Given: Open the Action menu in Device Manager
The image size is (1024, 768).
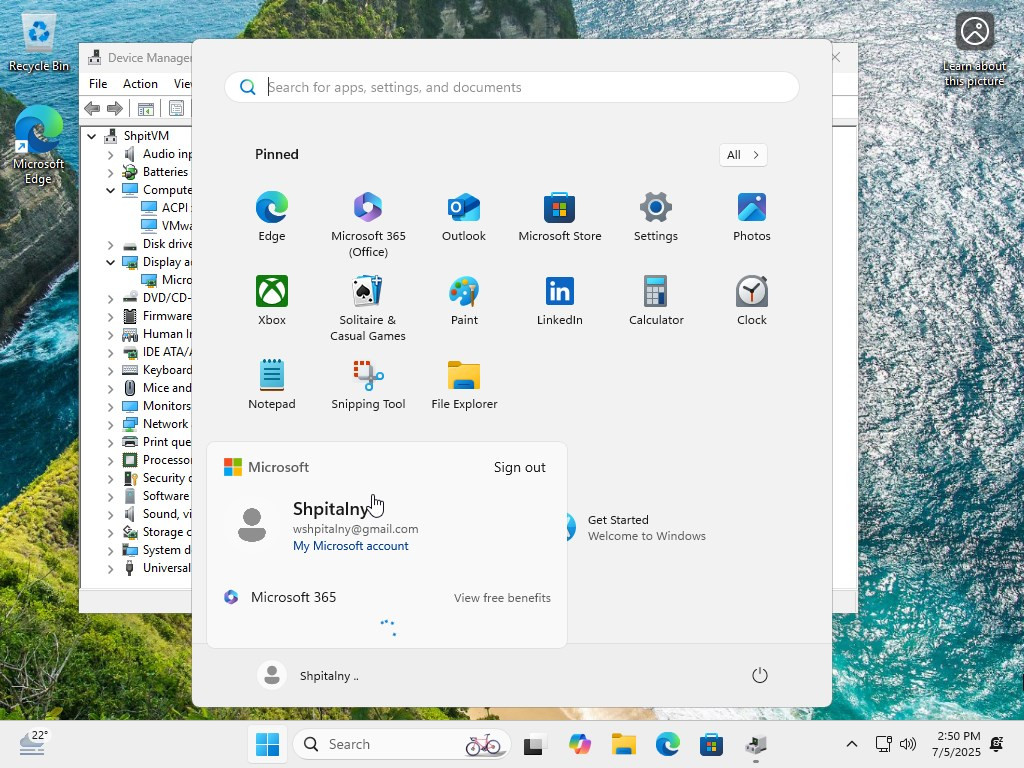Looking at the screenshot, I should [140, 84].
